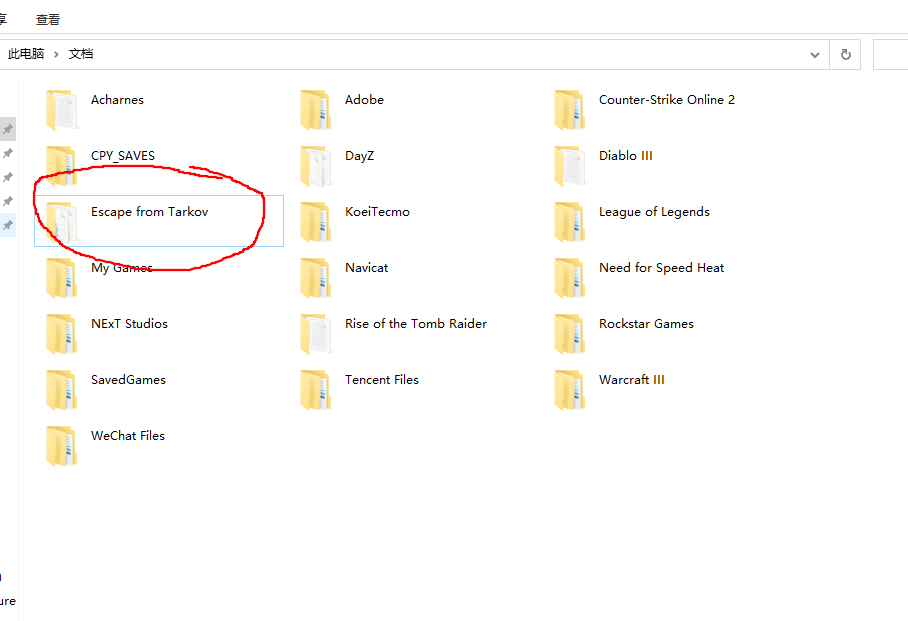Click the Warcraft III folder name
Viewport: 908px width, 621px height.
(x=632, y=380)
